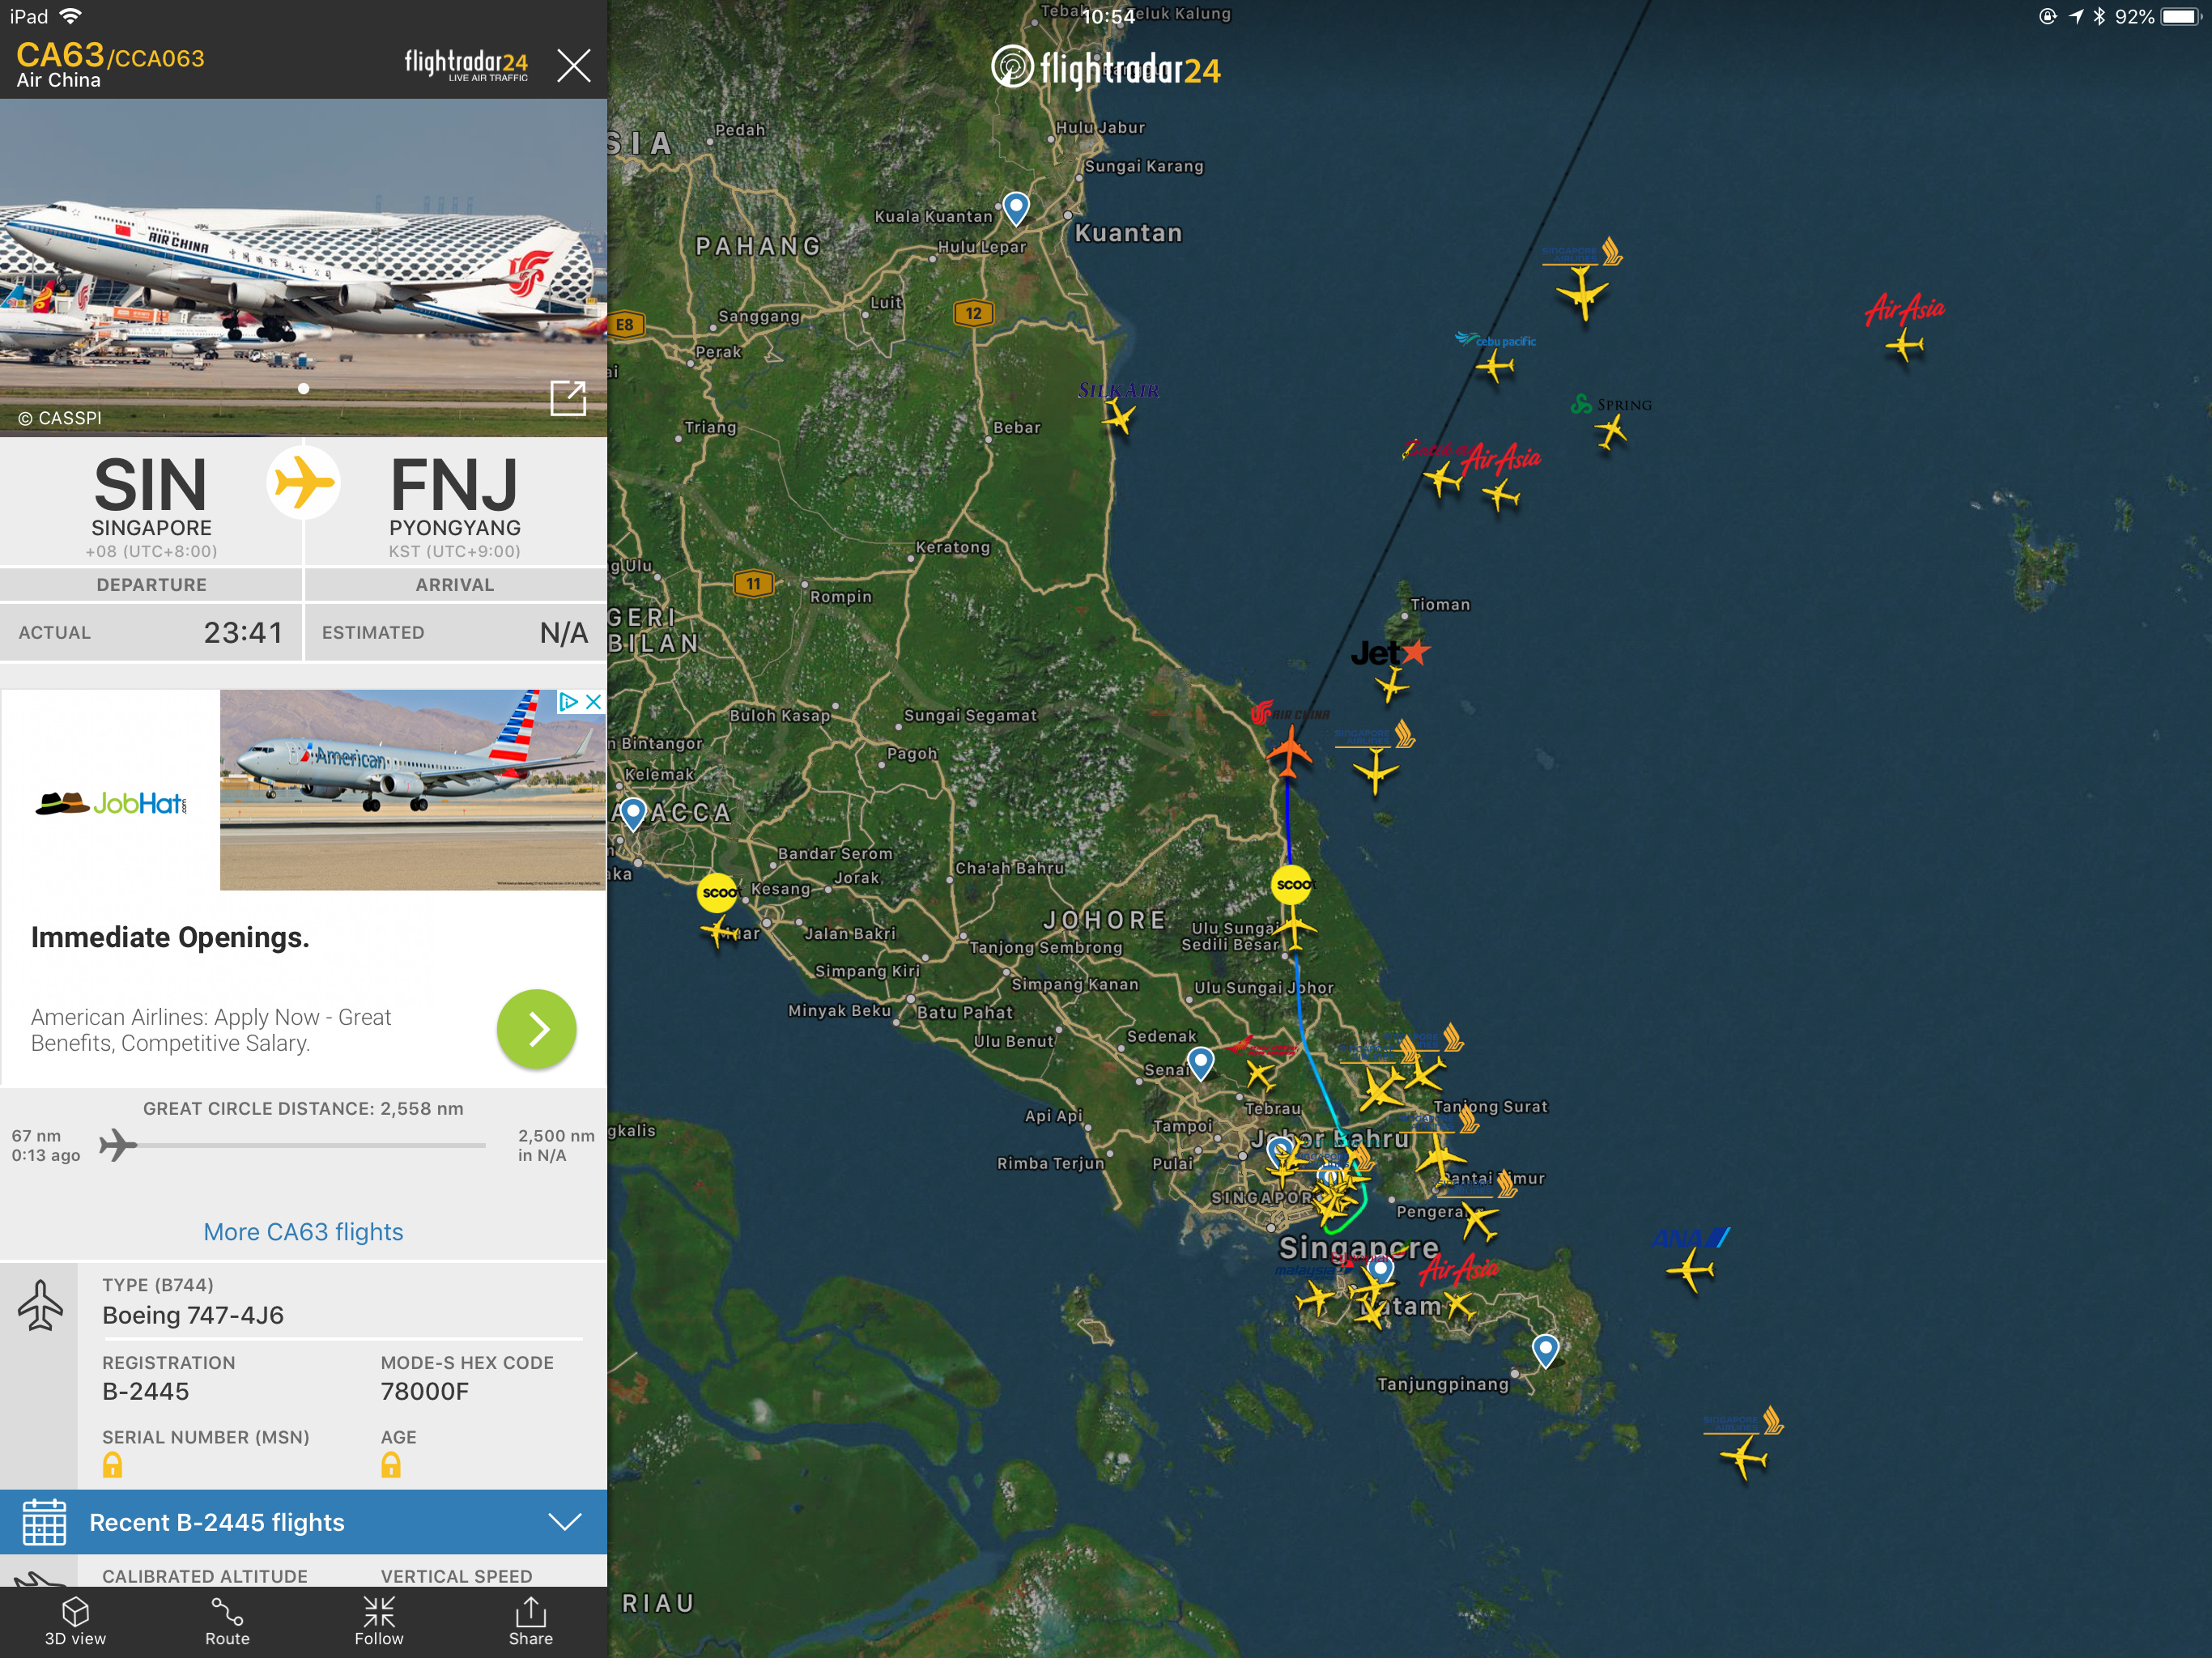The width and height of the screenshot is (2212, 1658).
Task: Share this flight
Action: point(530,1621)
